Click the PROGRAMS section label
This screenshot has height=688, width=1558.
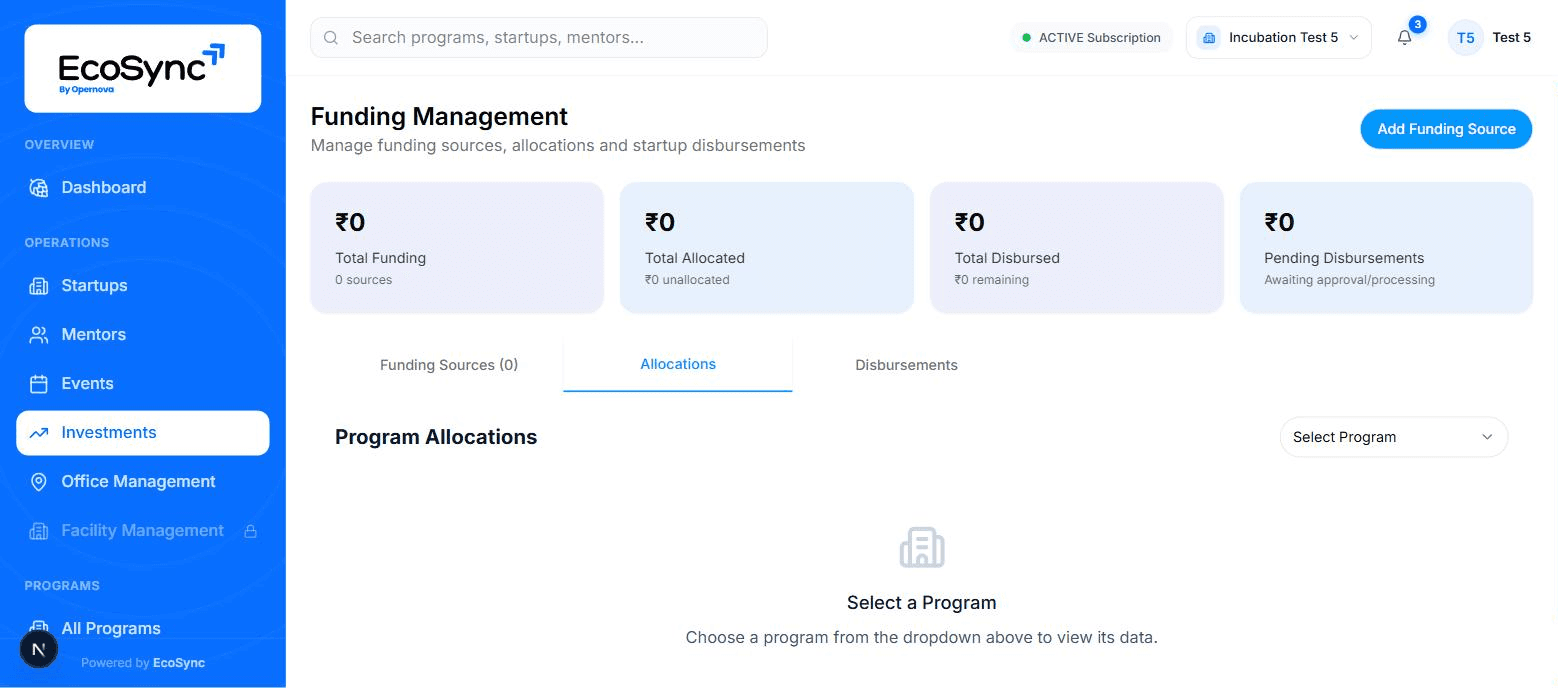(x=62, y=586)
